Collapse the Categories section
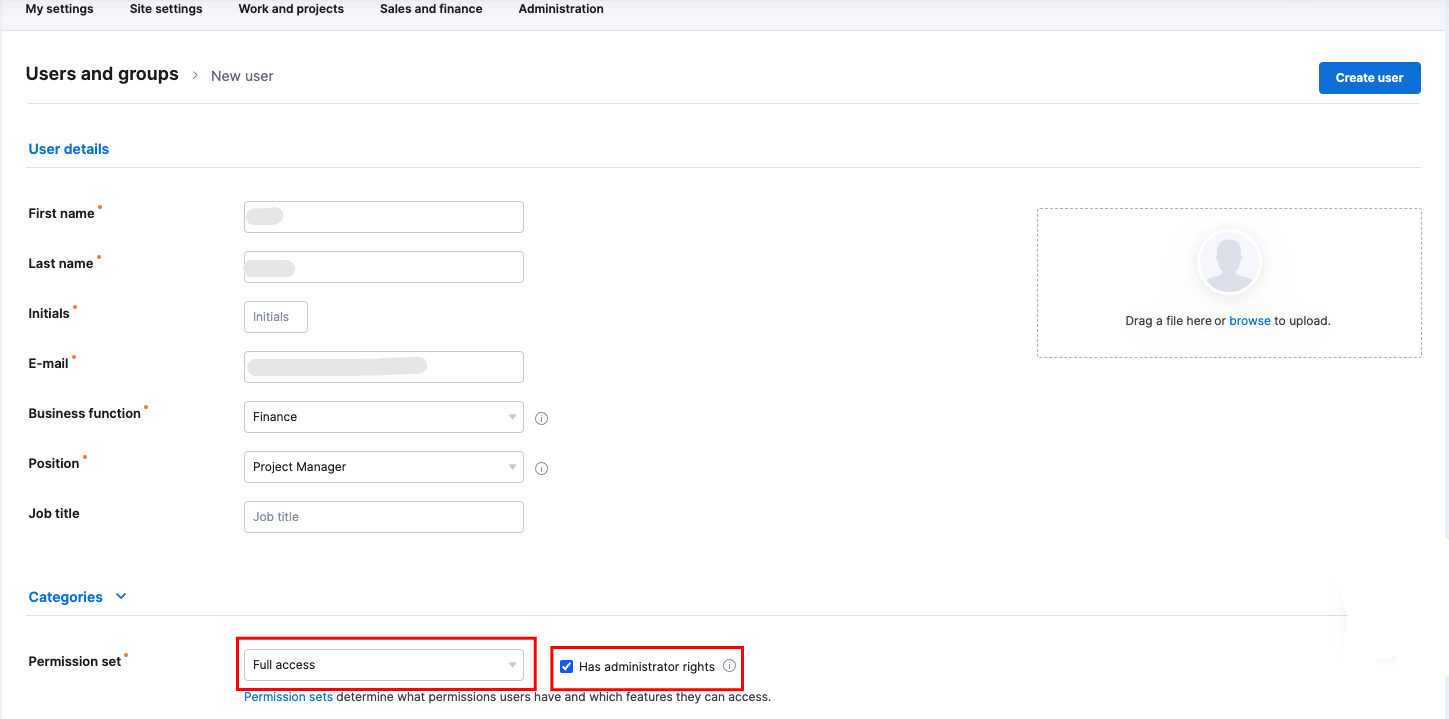 click(x=120, y=596)
